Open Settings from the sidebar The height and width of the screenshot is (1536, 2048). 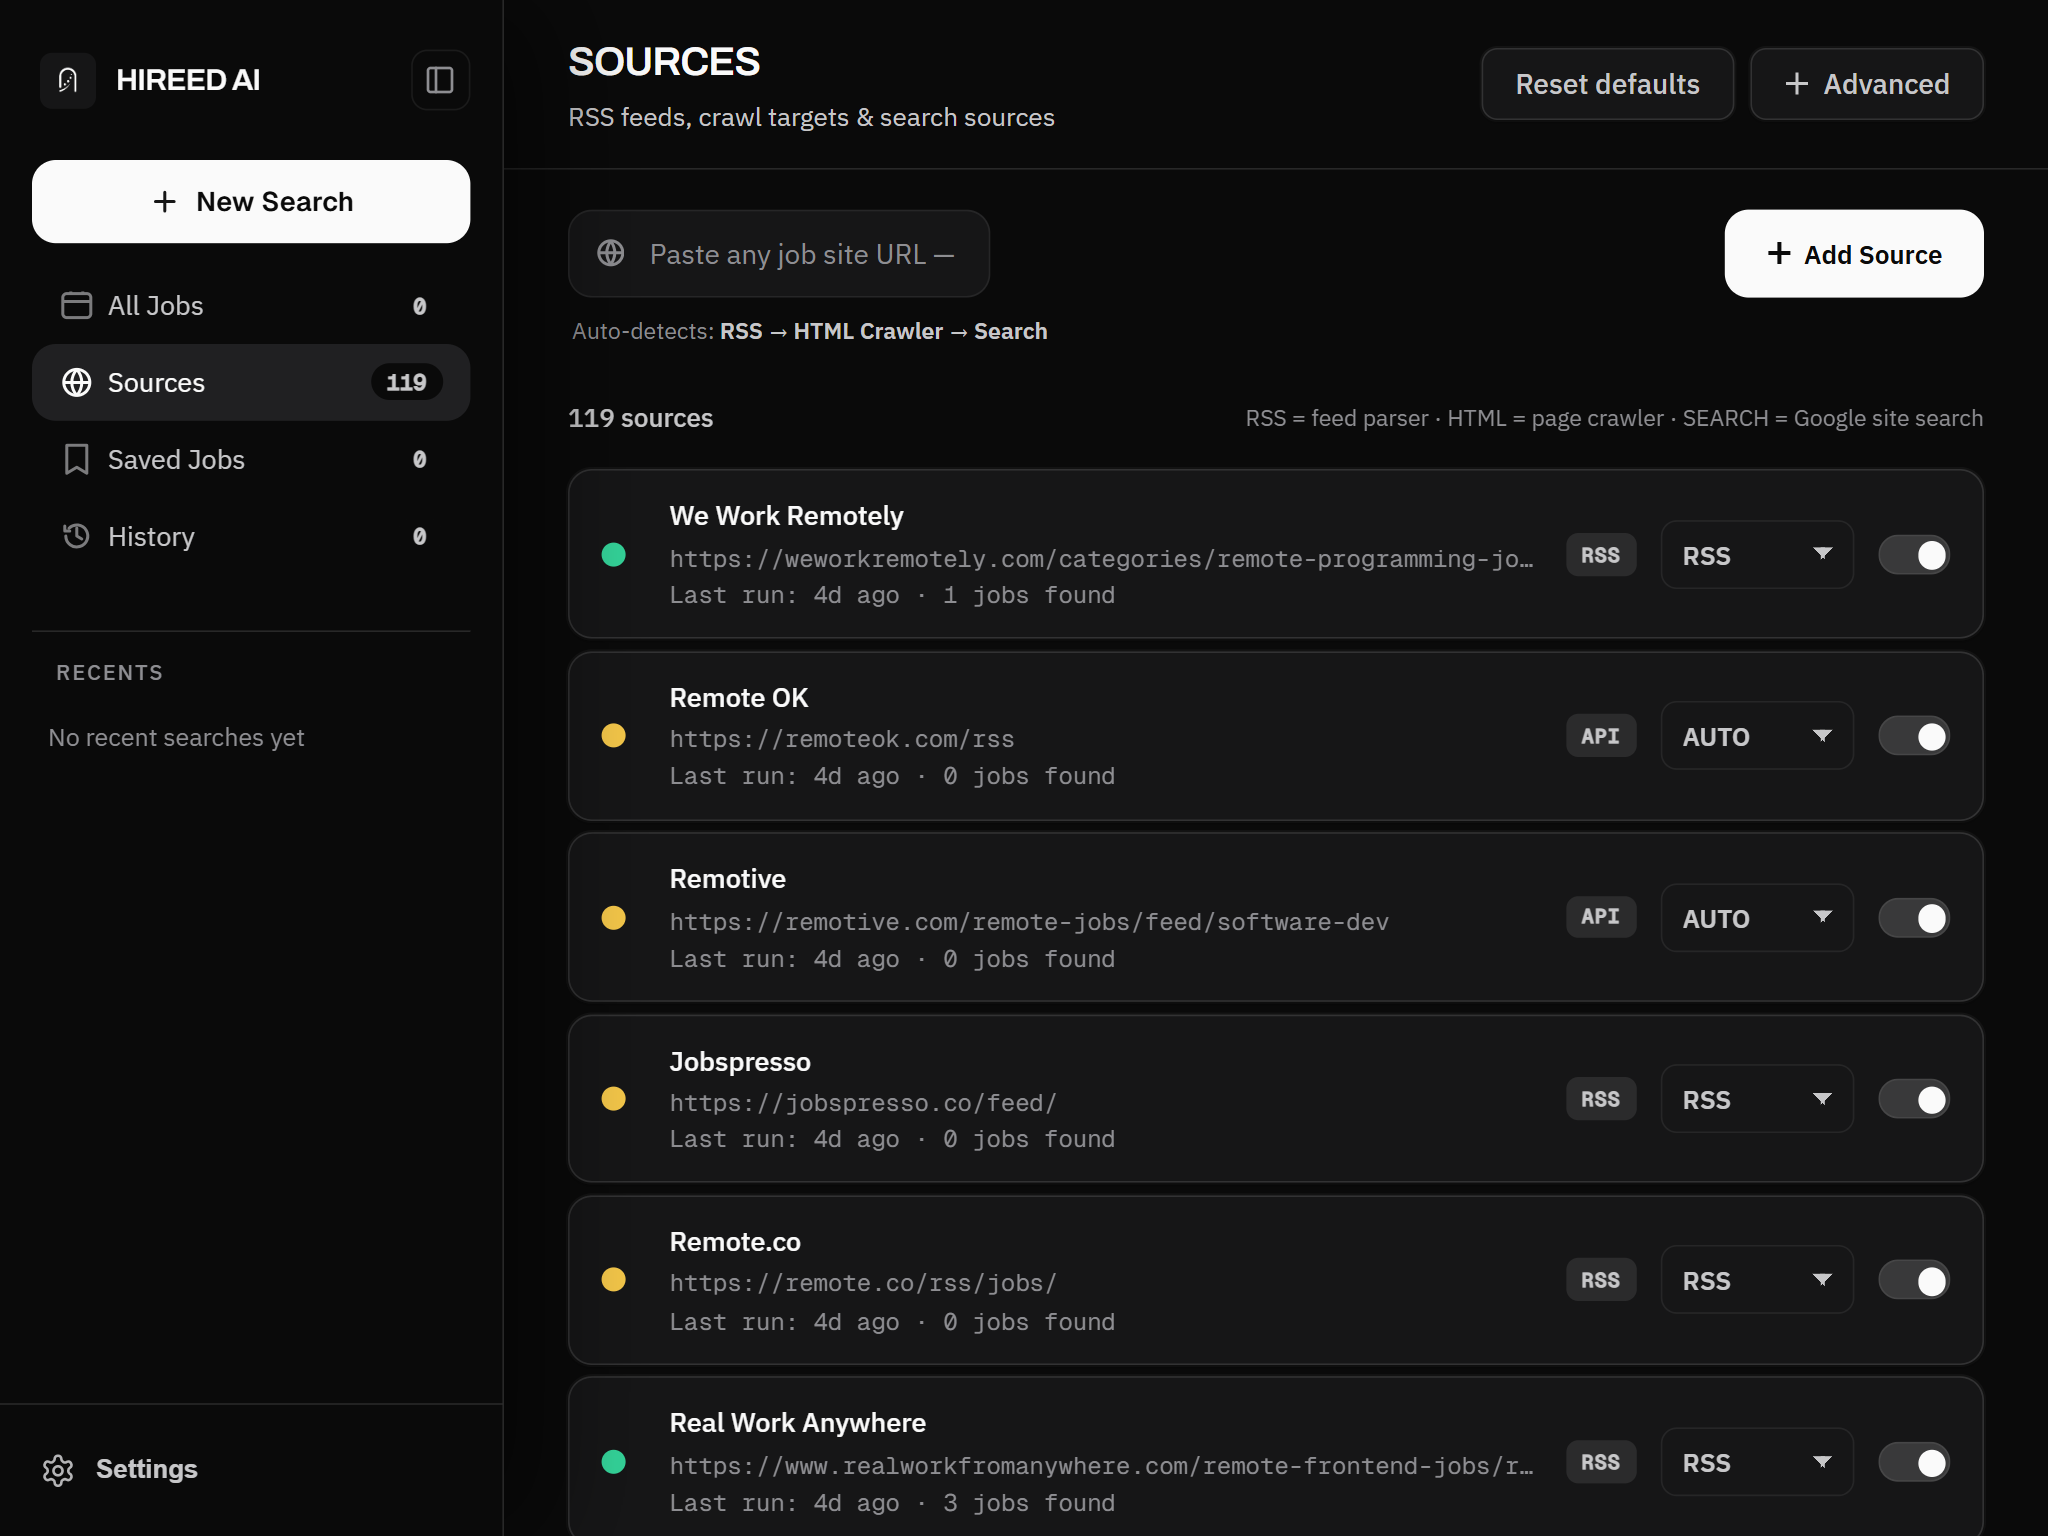click(120, 1469)
